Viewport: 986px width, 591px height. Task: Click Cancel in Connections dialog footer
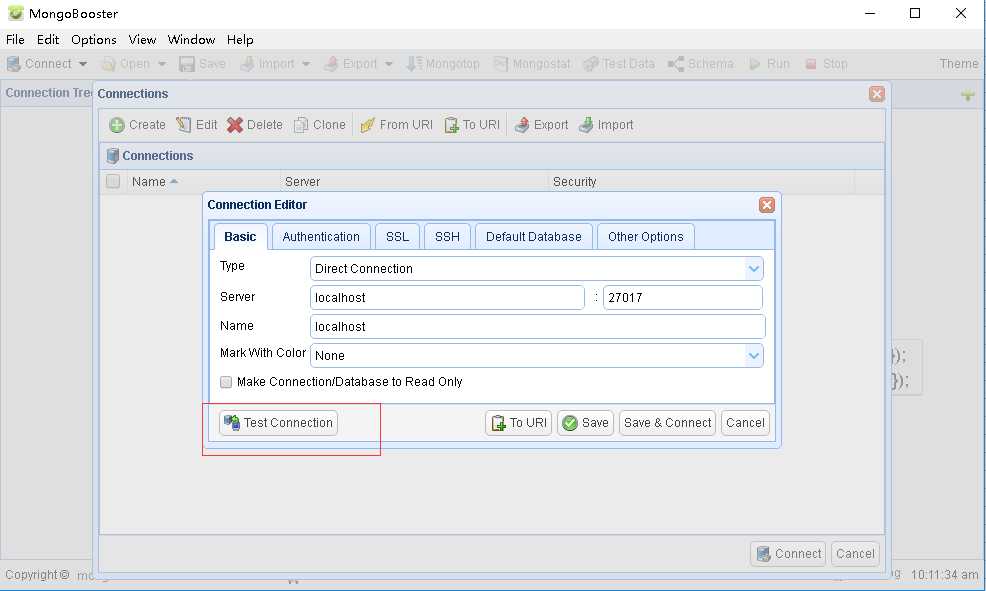[x=855, y=553]
